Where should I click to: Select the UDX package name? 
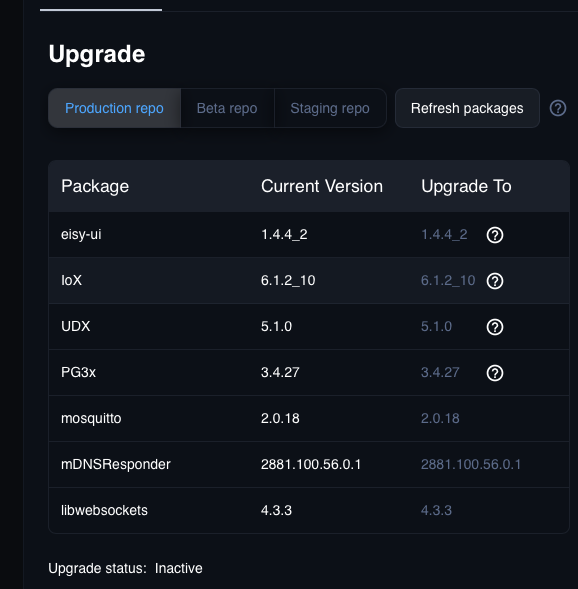pos(75,326)
